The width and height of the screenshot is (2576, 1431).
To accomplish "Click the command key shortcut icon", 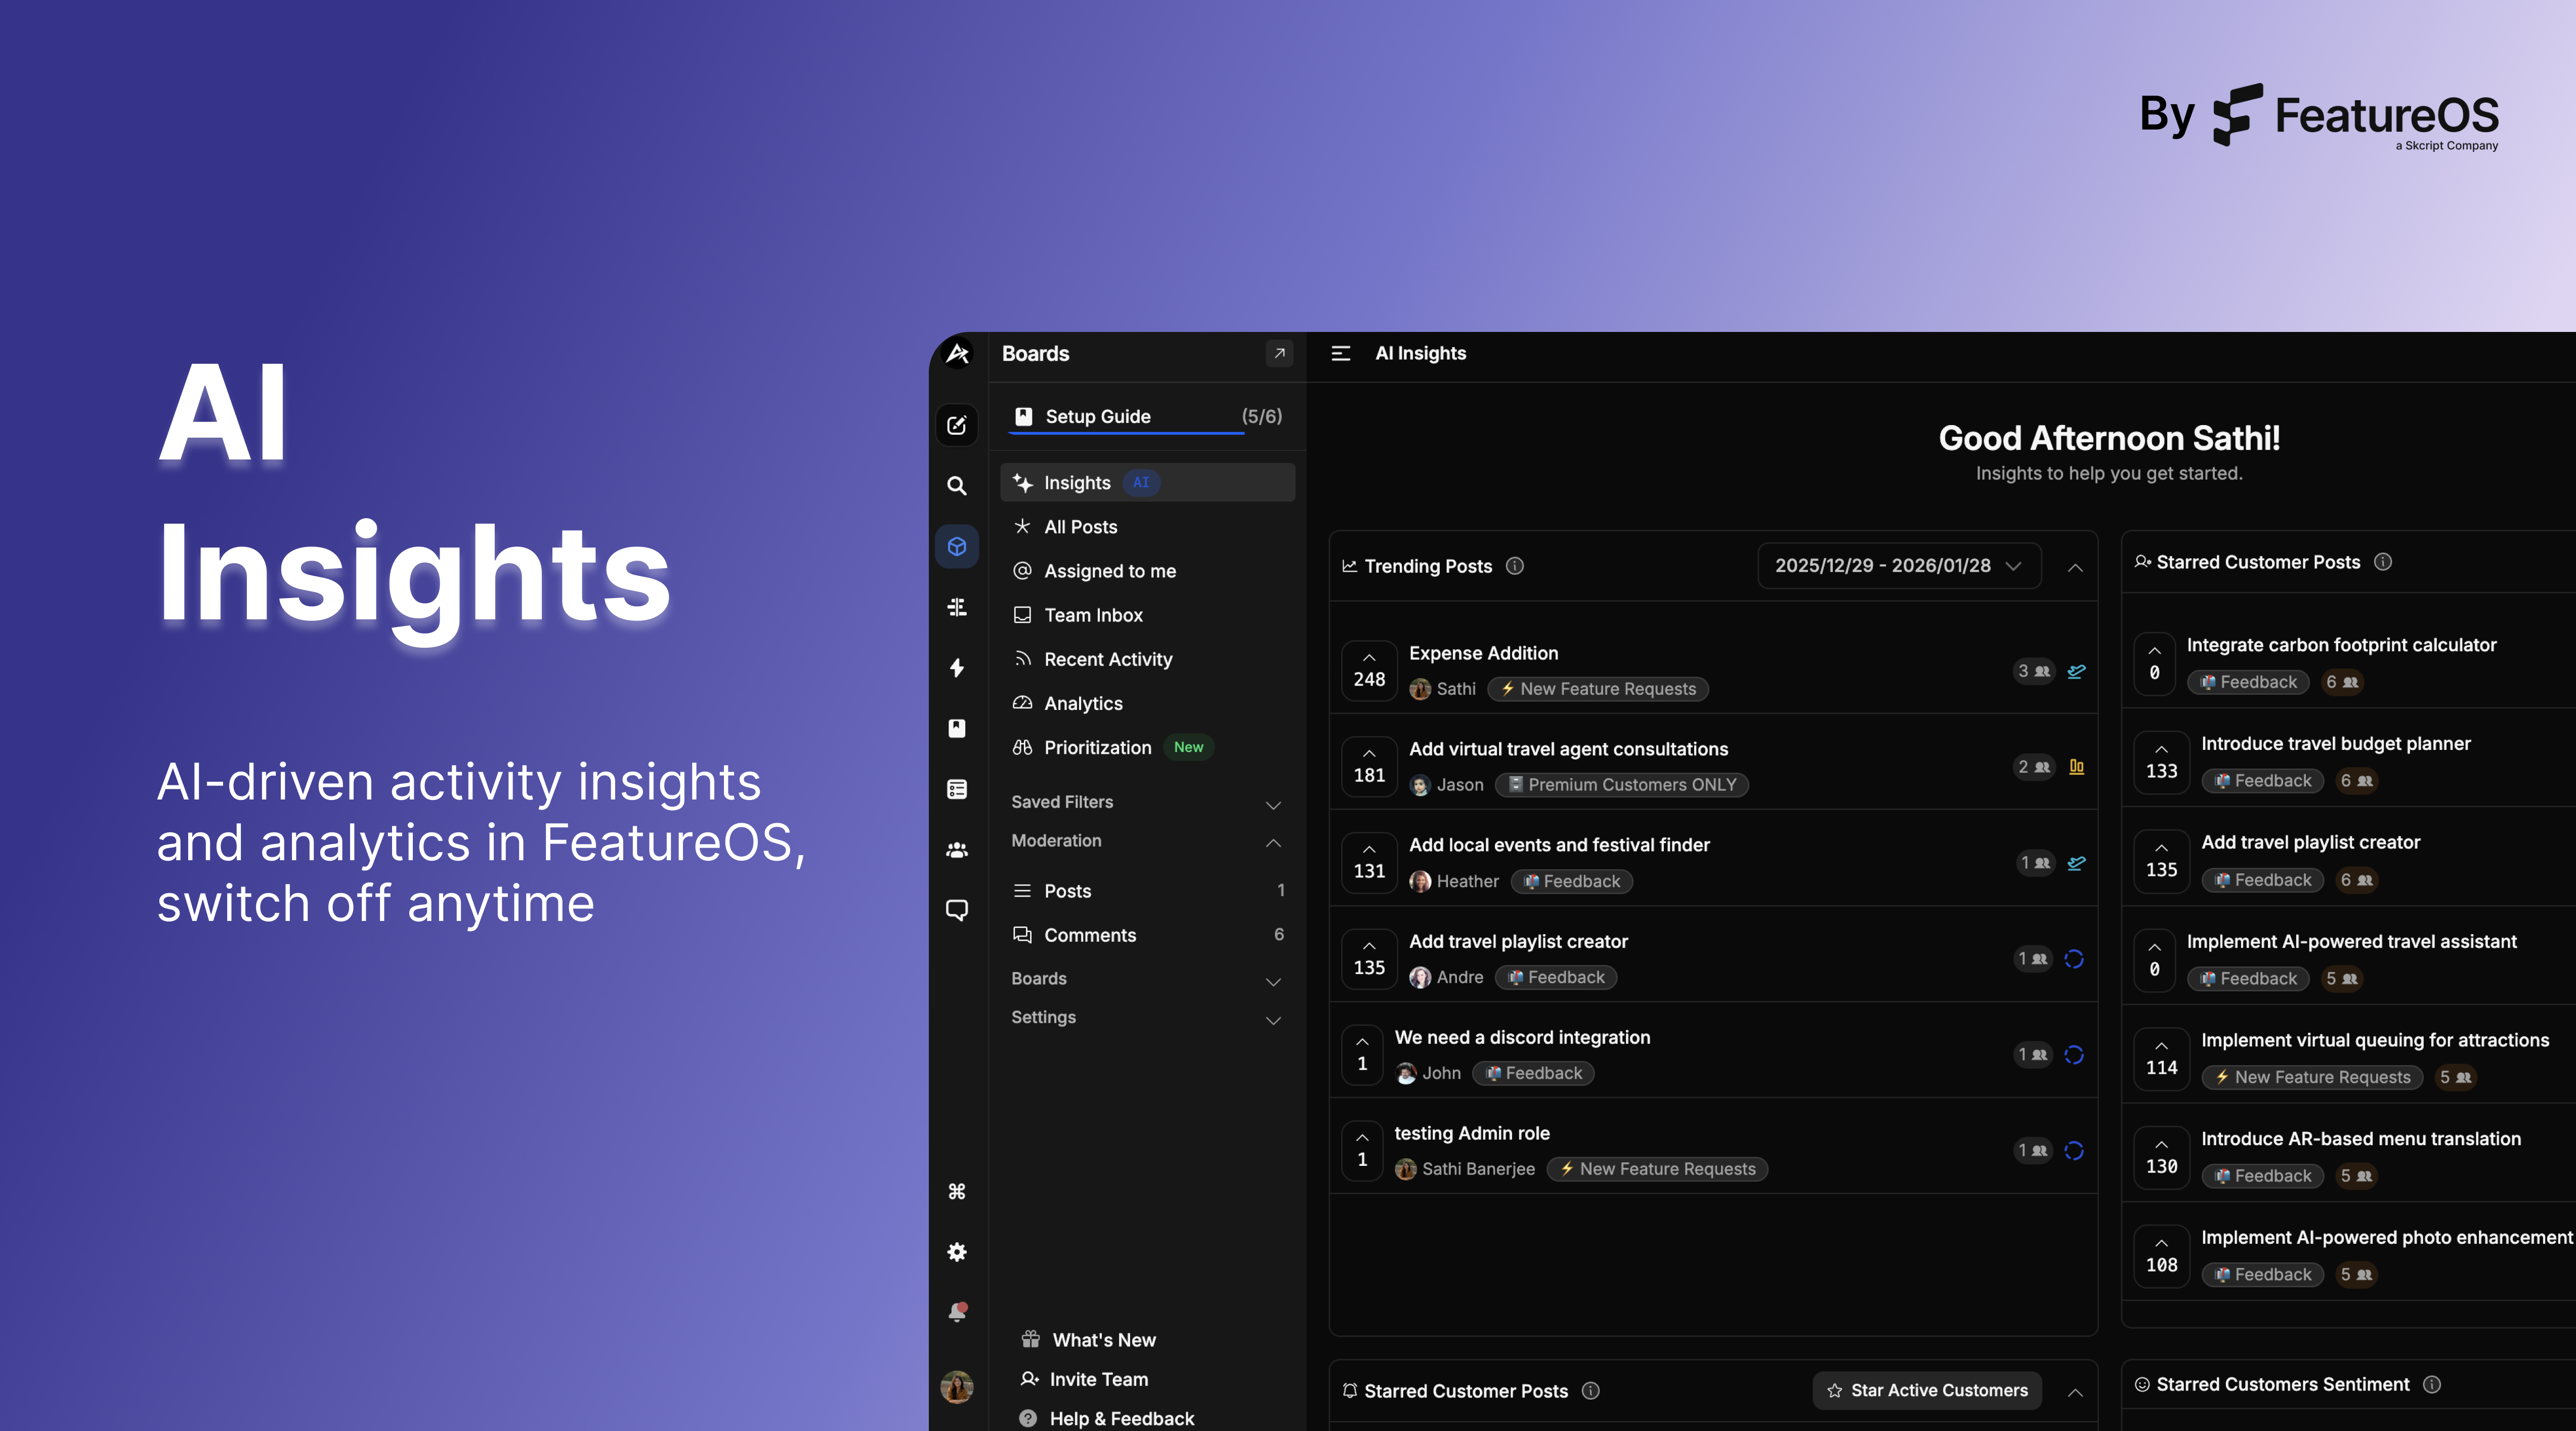I will pyautogui.click(x=956, y=1191).
